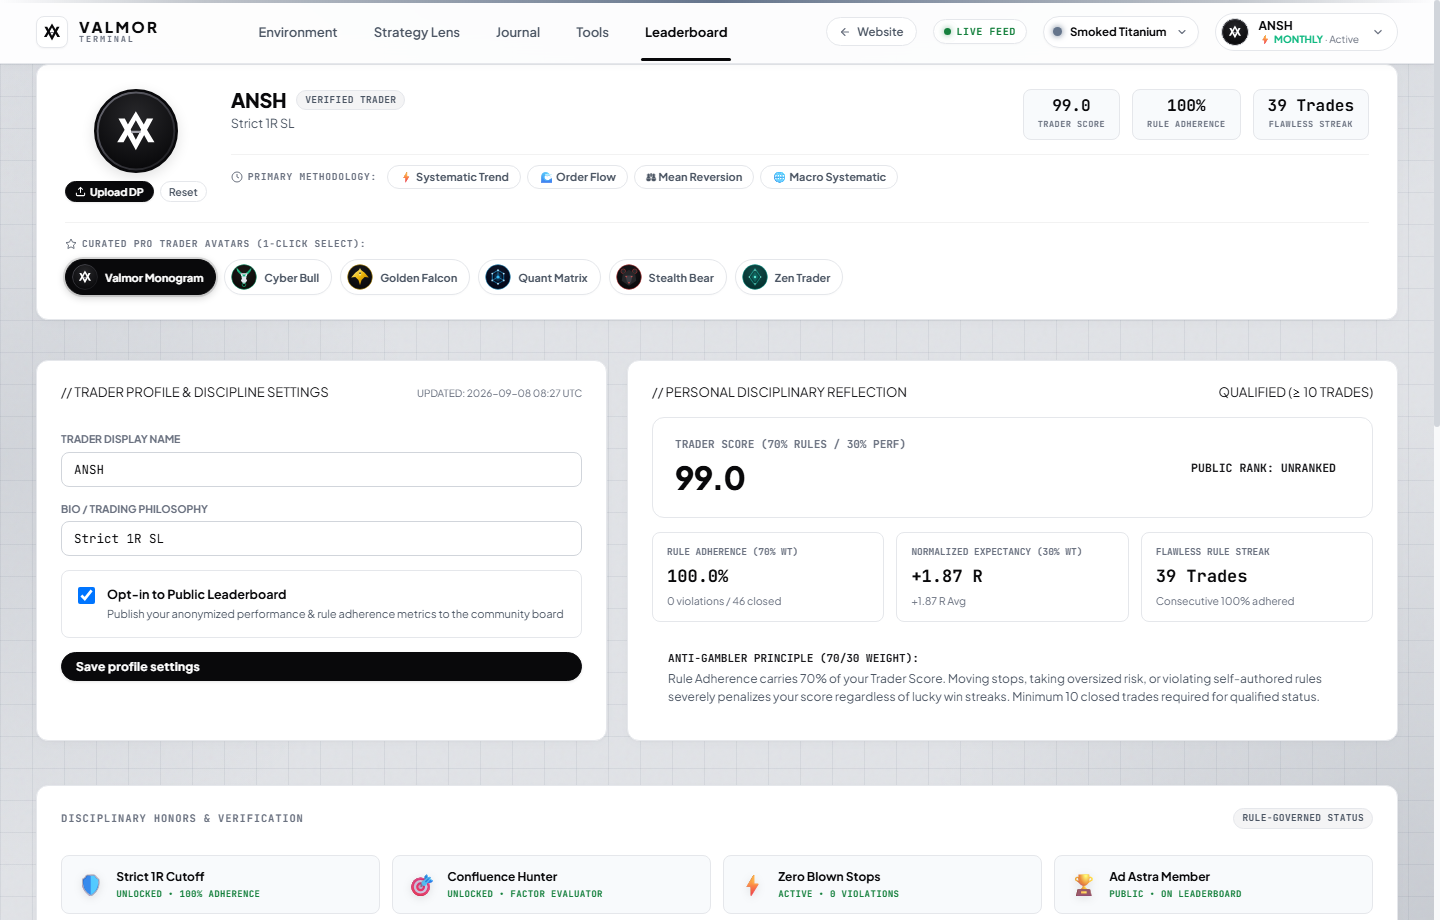
Task: Open the Smoked Titanium theme dropdown
Action: point(1120,32)
